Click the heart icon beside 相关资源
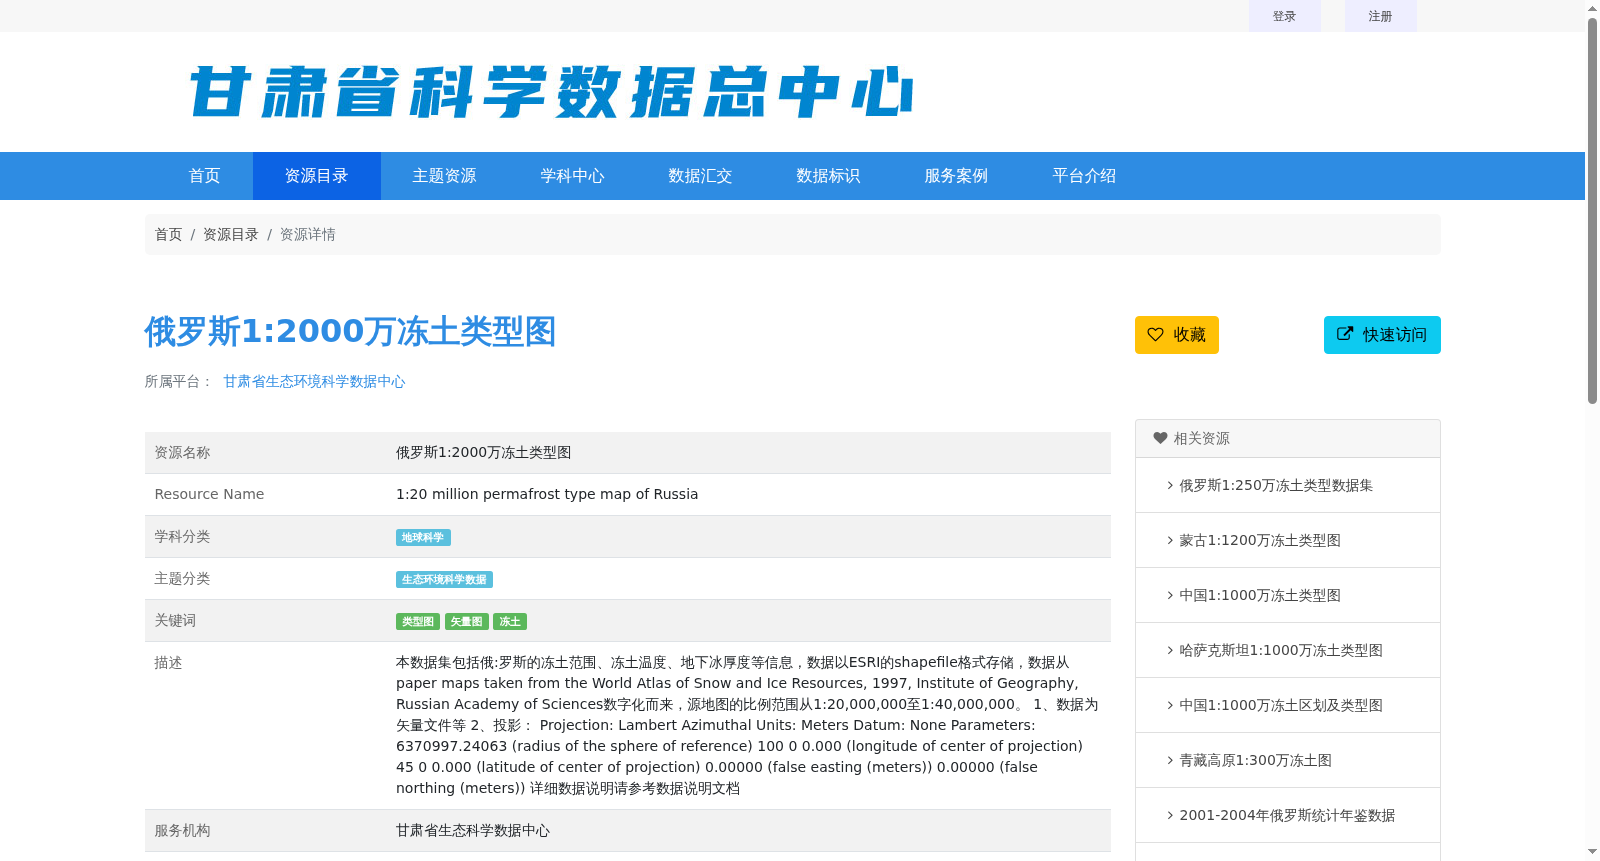The height and width of the screenshot is (861, 1600). click(x=1160, y=438)
